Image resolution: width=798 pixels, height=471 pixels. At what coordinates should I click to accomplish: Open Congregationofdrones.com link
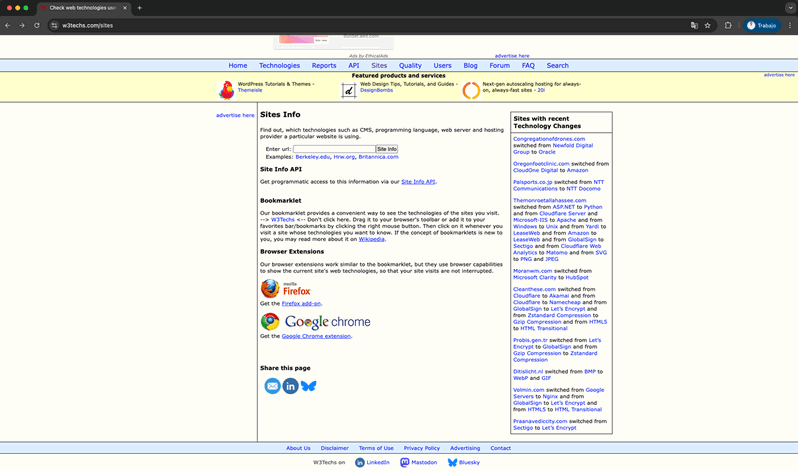(x=549, y=139)
